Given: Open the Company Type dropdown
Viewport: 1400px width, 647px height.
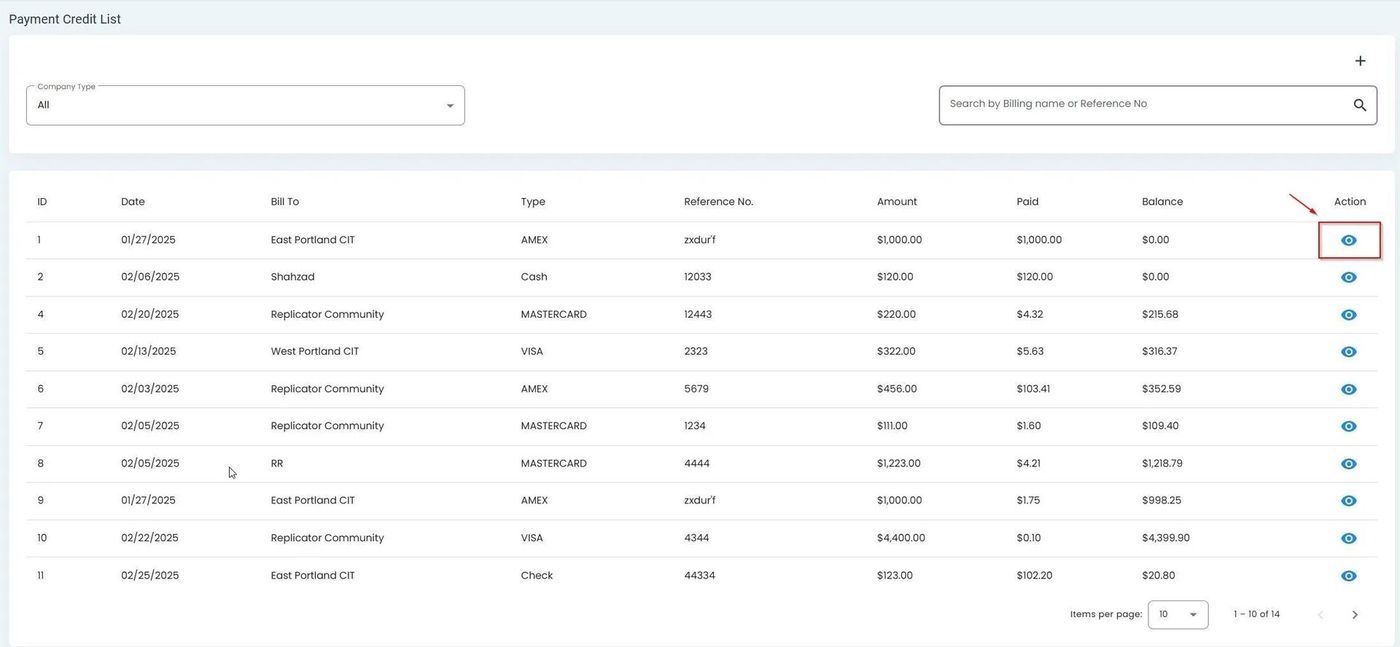Looking at the screenshot, I should tap(245, 105).
